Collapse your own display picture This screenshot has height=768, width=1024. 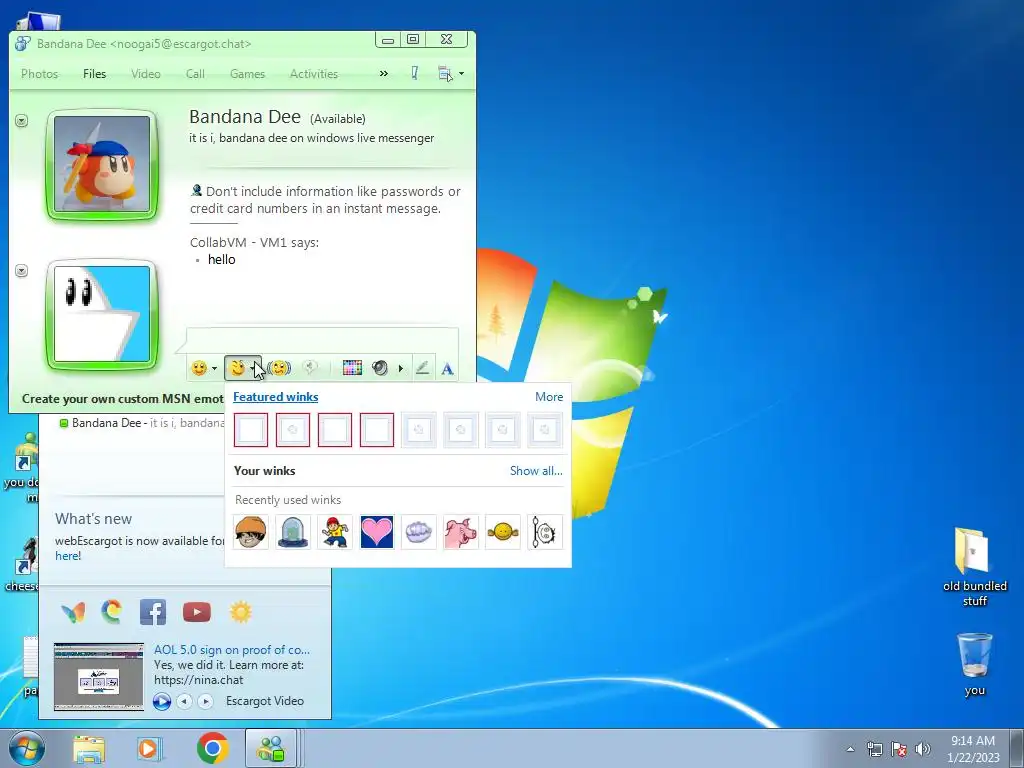[22, 270]
